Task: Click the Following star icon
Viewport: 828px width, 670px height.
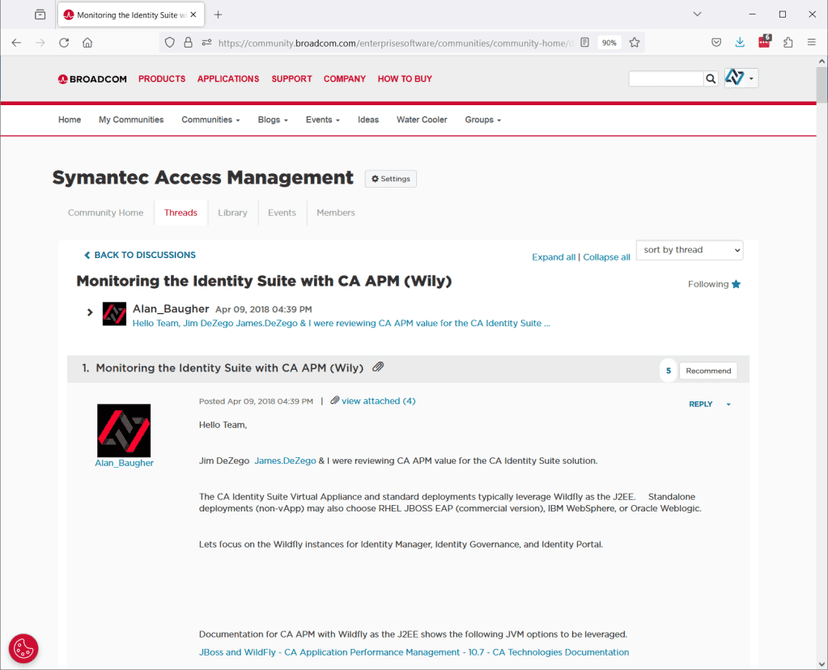Action: (736, 284)
